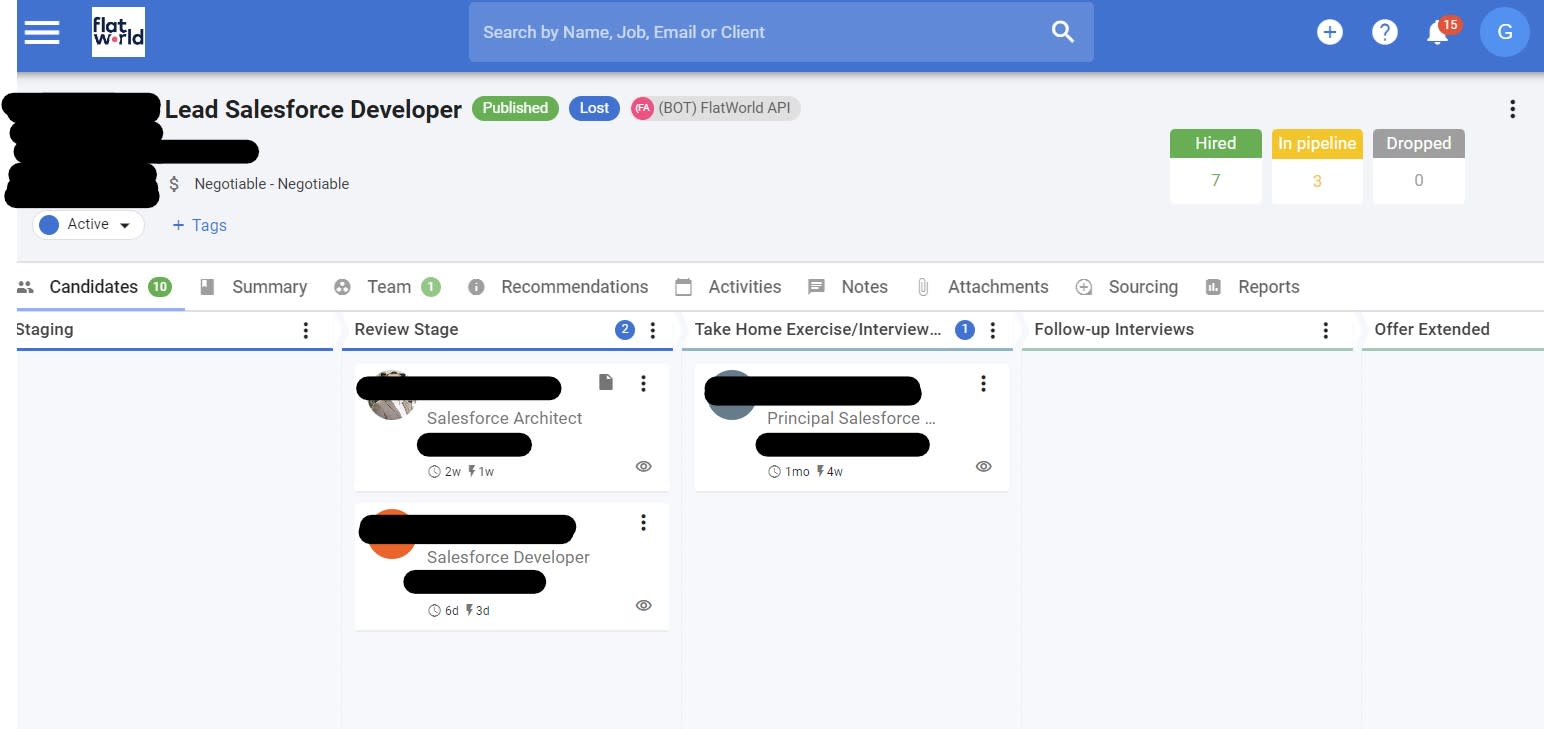This screenshot has width=1544, height=729.
Task: Click document icon on Salesforce Architect card
Action: click(x=605, y=382)
